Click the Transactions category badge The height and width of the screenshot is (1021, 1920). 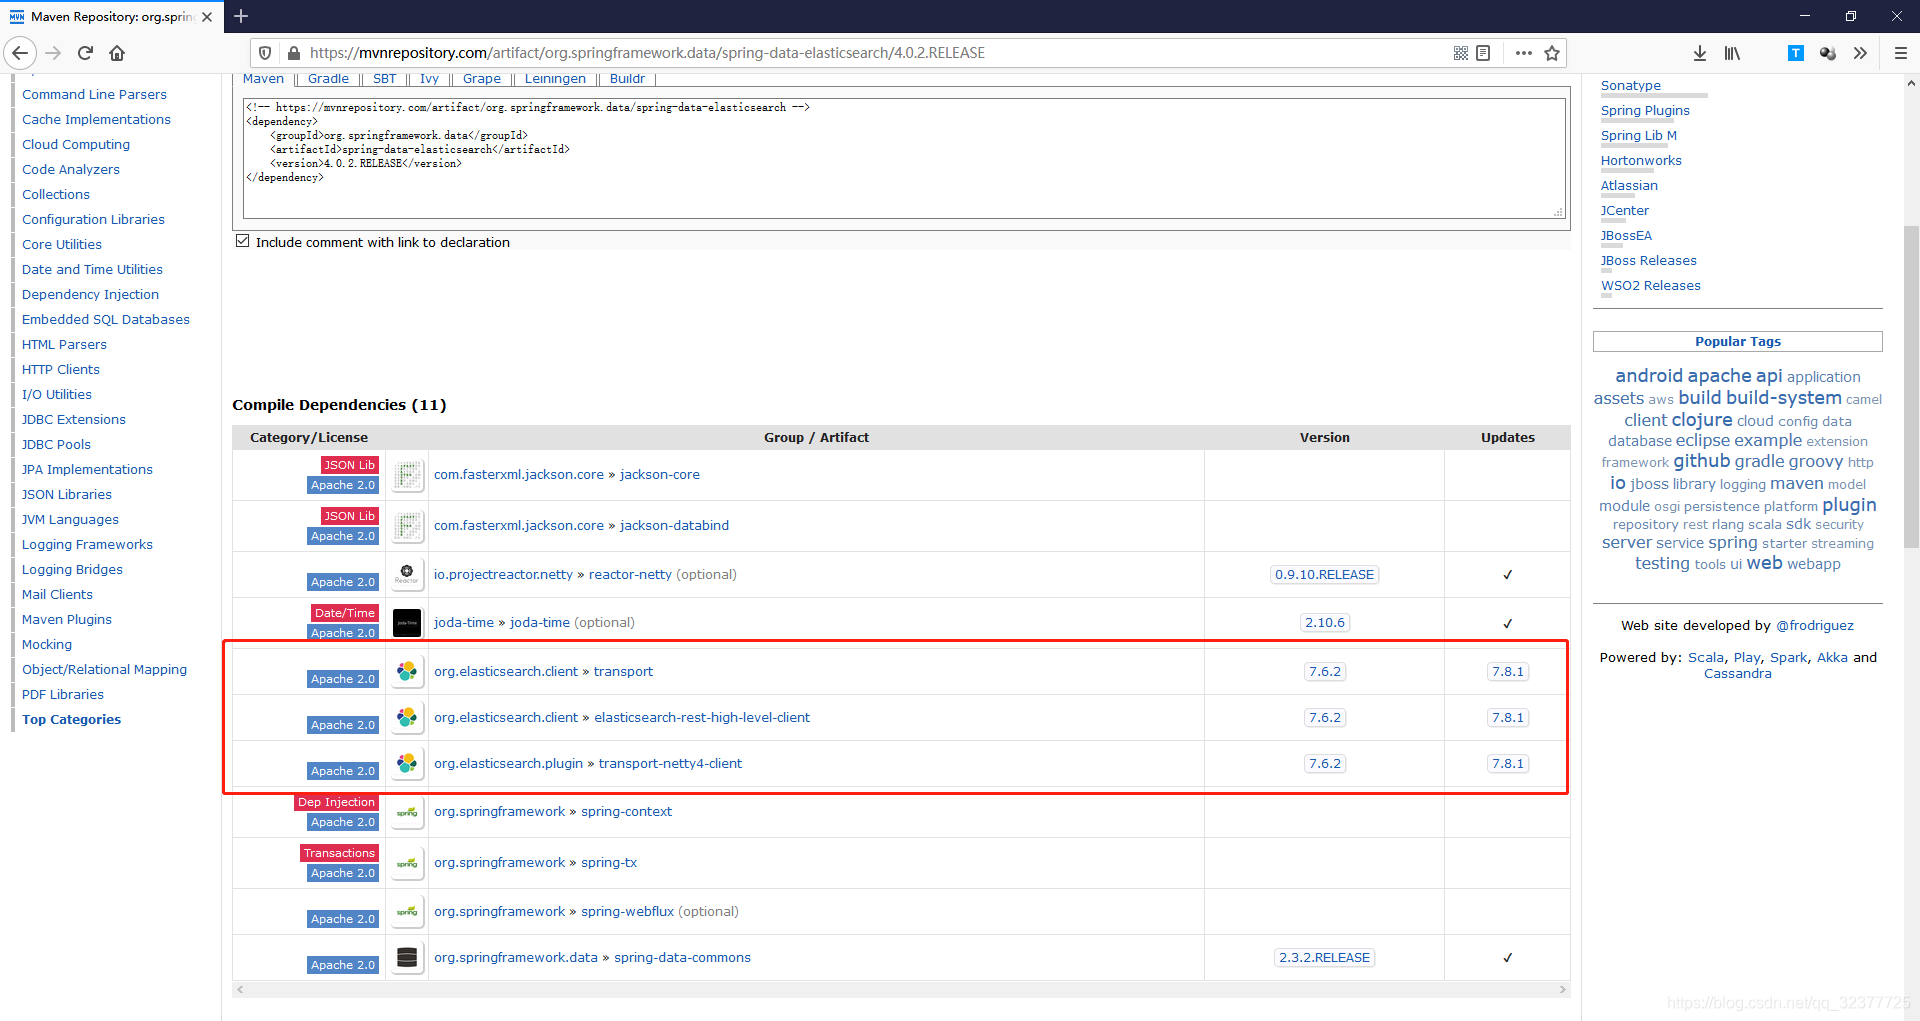pos(339,853)
